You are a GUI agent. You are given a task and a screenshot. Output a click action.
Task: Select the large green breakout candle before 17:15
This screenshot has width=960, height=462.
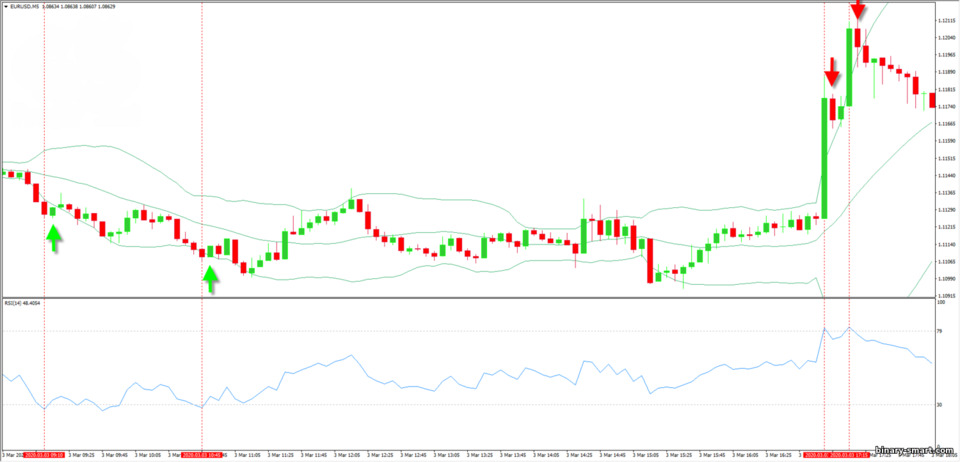[824, 158]
